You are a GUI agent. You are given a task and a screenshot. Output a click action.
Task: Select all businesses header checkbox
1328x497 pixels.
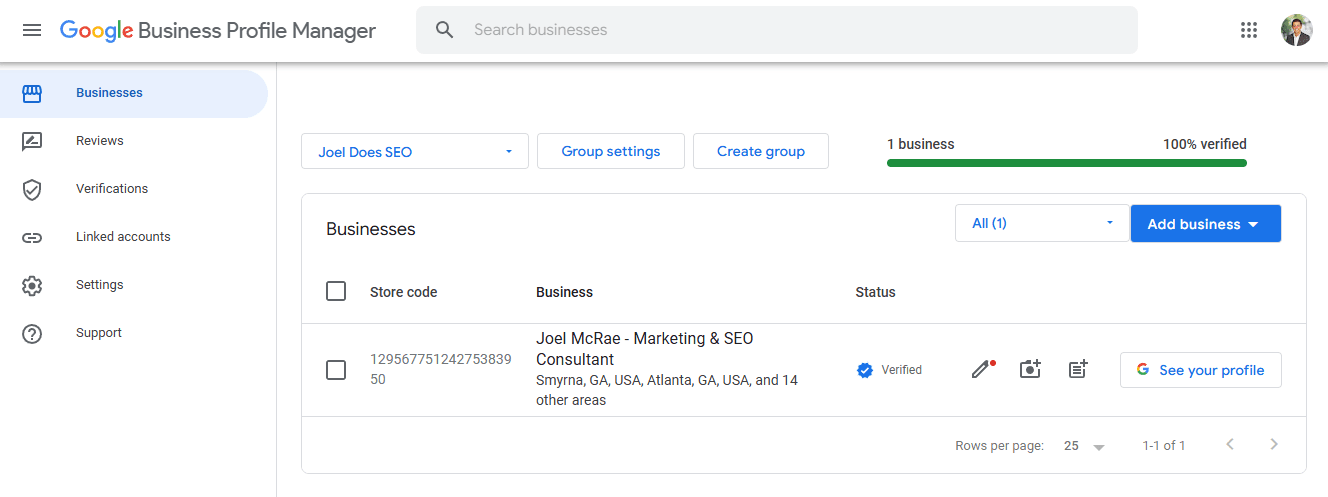click(x=336, y=291)
